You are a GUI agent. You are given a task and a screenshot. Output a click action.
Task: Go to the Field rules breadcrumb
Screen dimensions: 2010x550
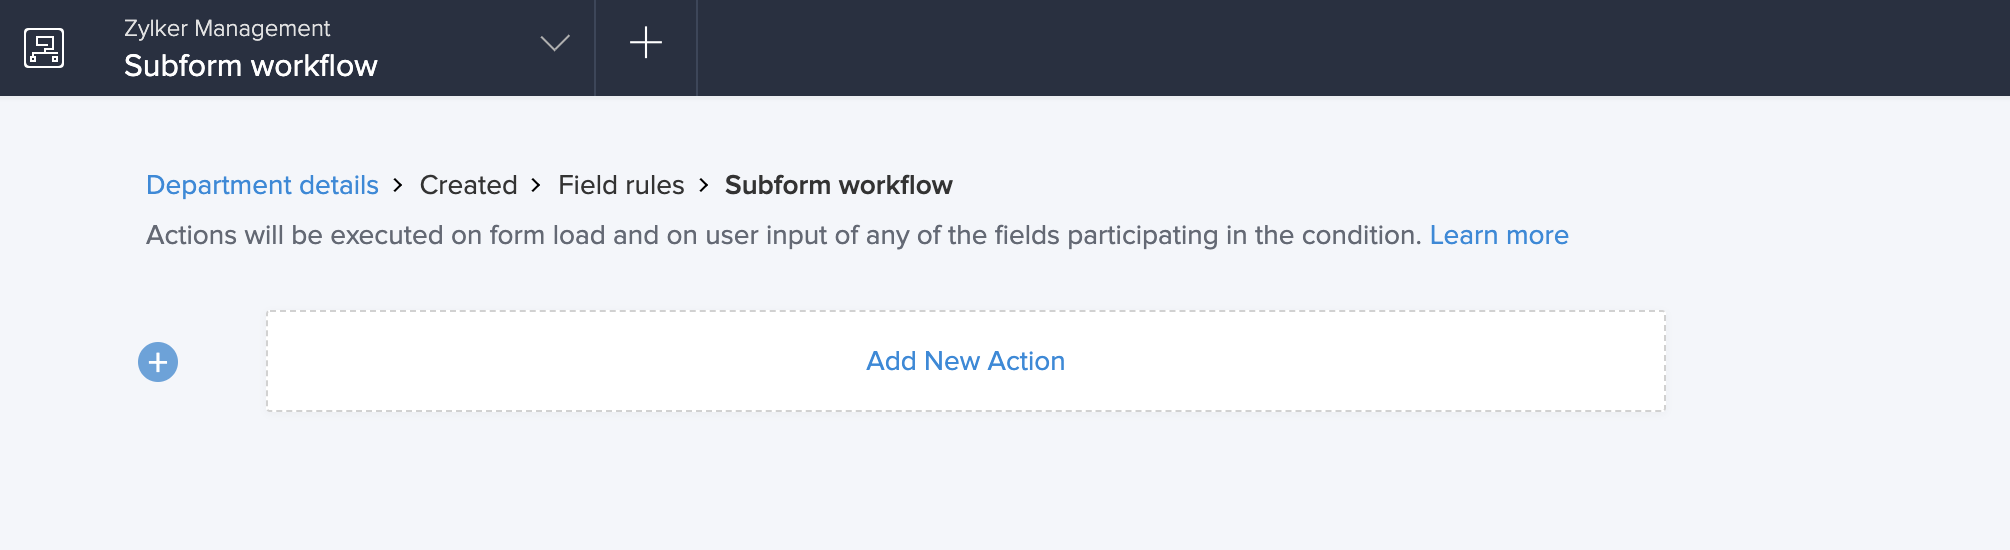point(621,185)
